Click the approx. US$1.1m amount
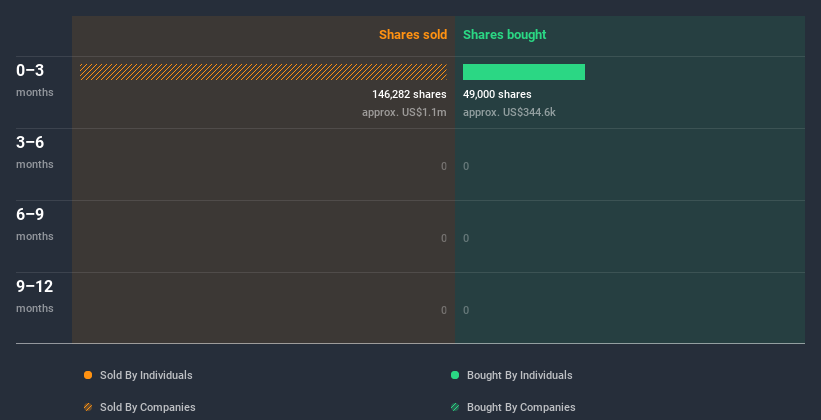Image resolution: width=821 pixels, height=420 pixels. click(x=404, y=112)
